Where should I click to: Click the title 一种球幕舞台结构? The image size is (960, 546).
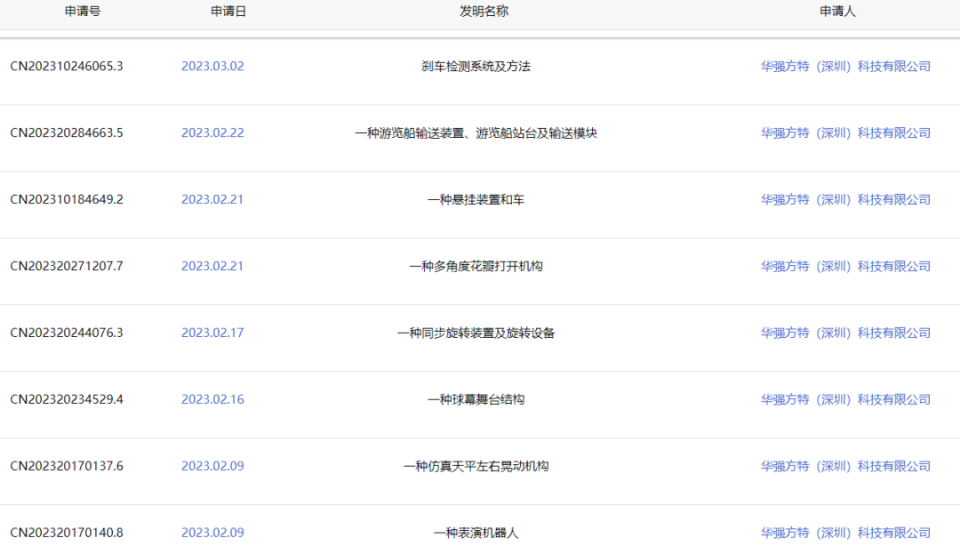coord(476,400)
